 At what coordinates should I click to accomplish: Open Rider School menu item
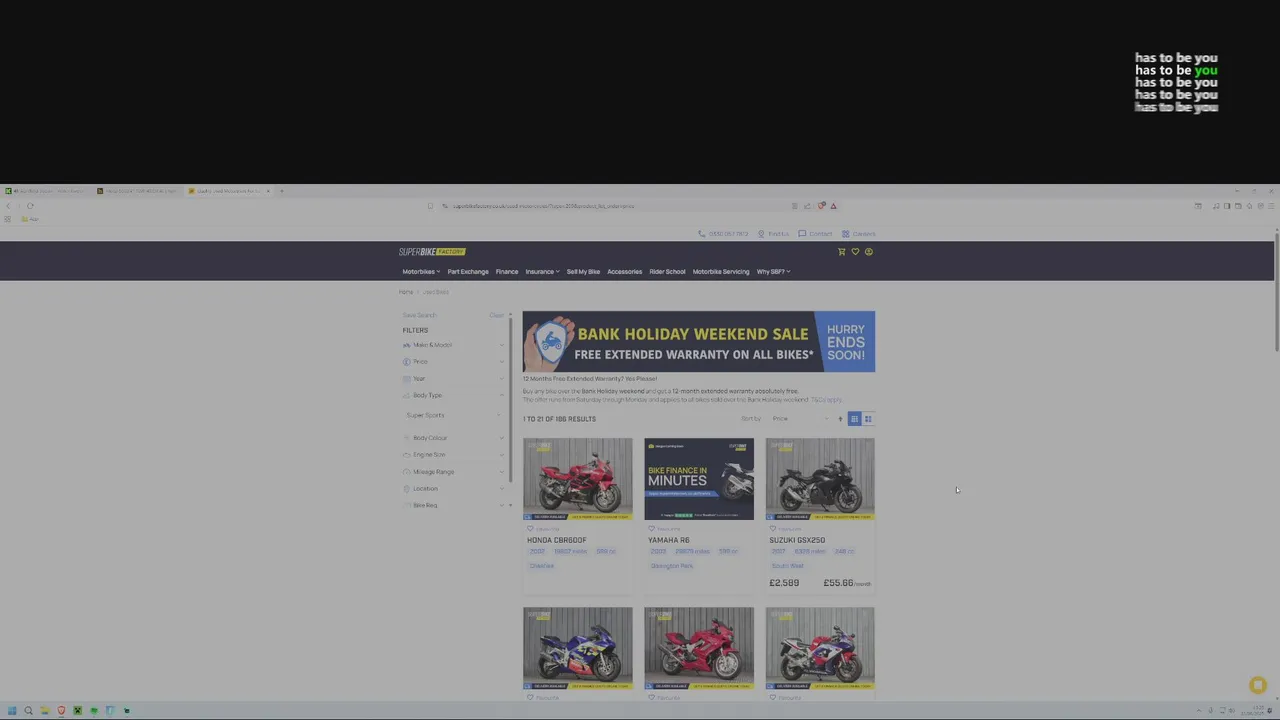668,272
